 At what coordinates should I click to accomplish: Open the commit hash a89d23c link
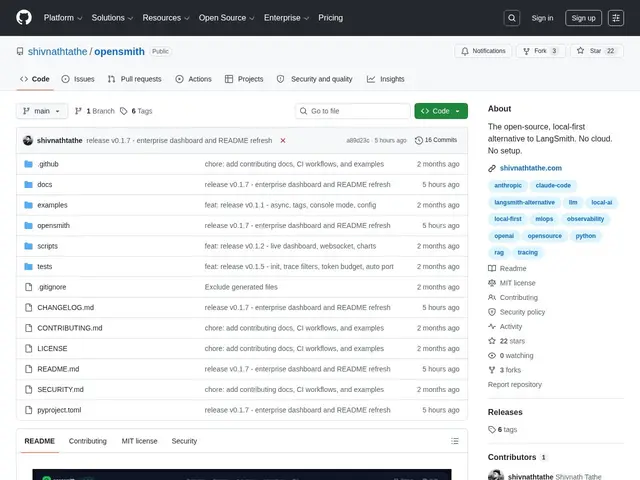tap(358, 140)
